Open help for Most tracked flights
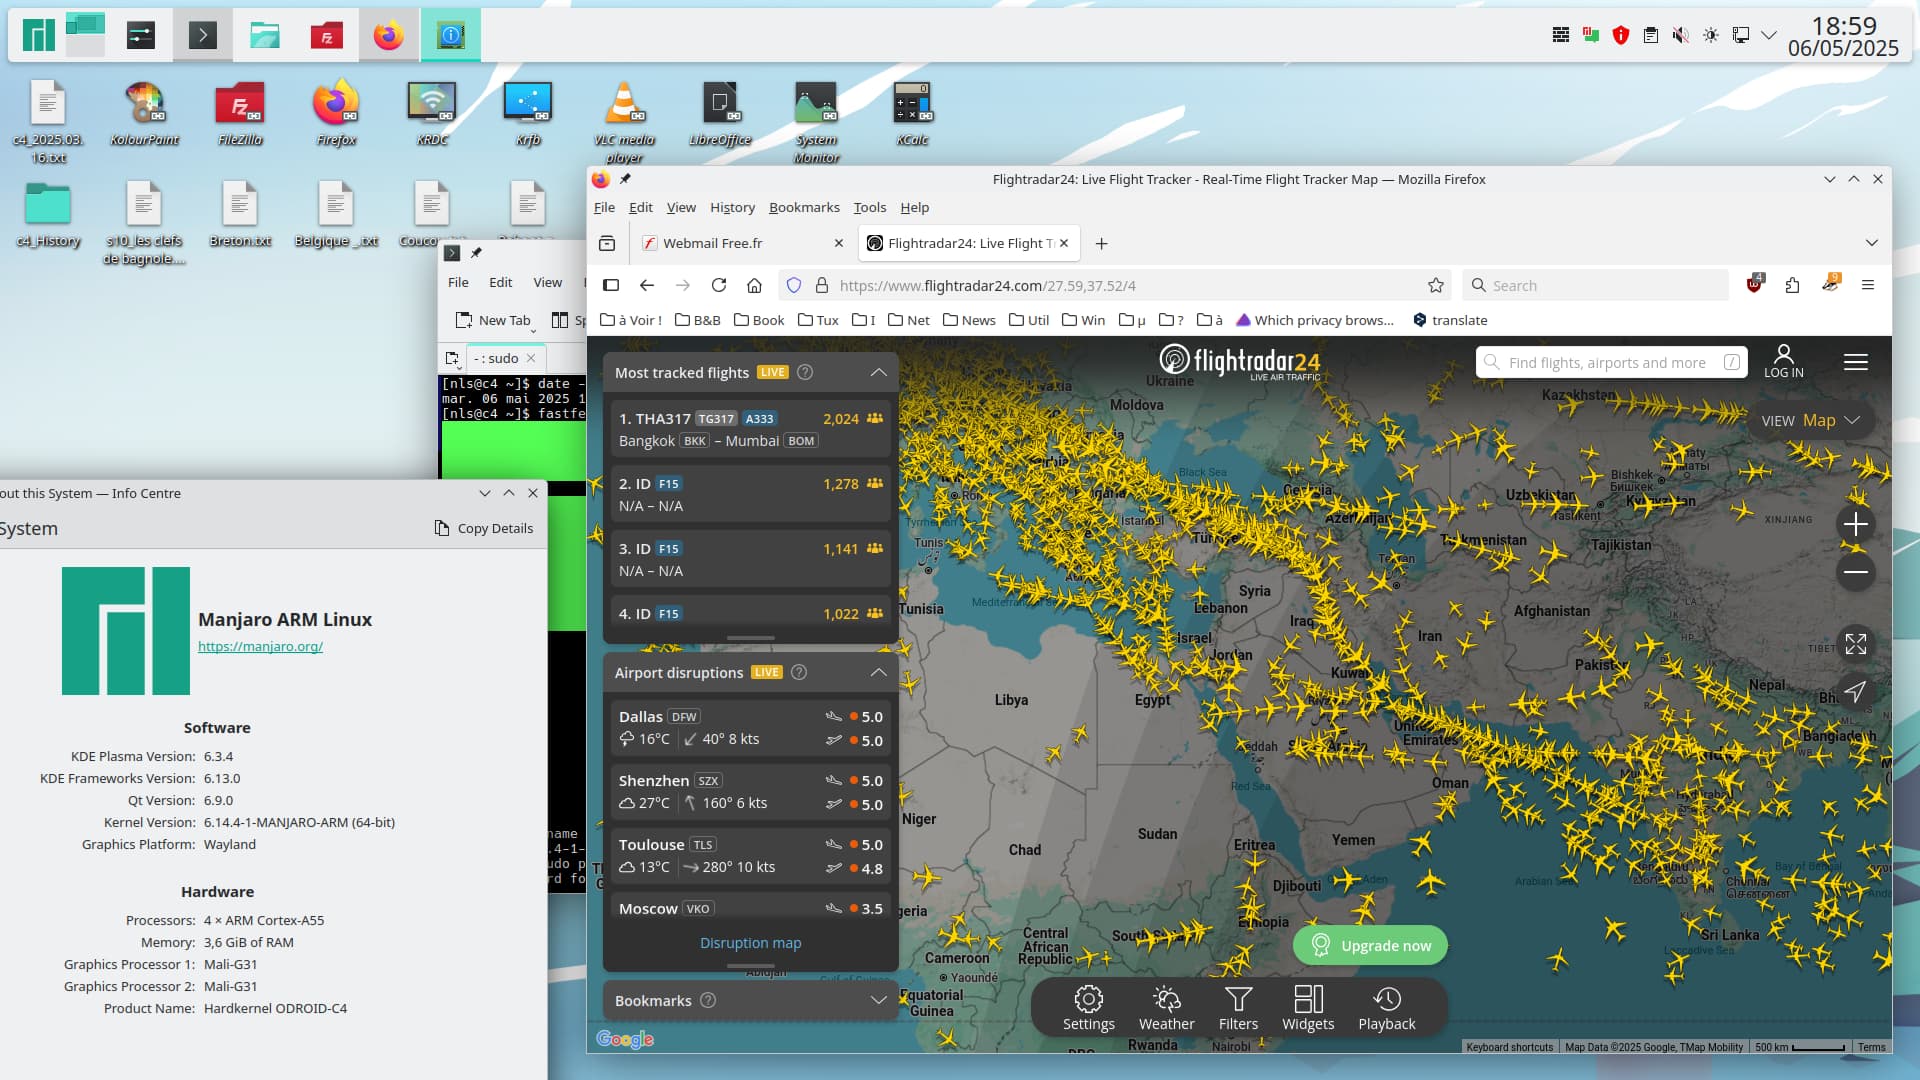 pyautogui.click(x=805, y=372)
